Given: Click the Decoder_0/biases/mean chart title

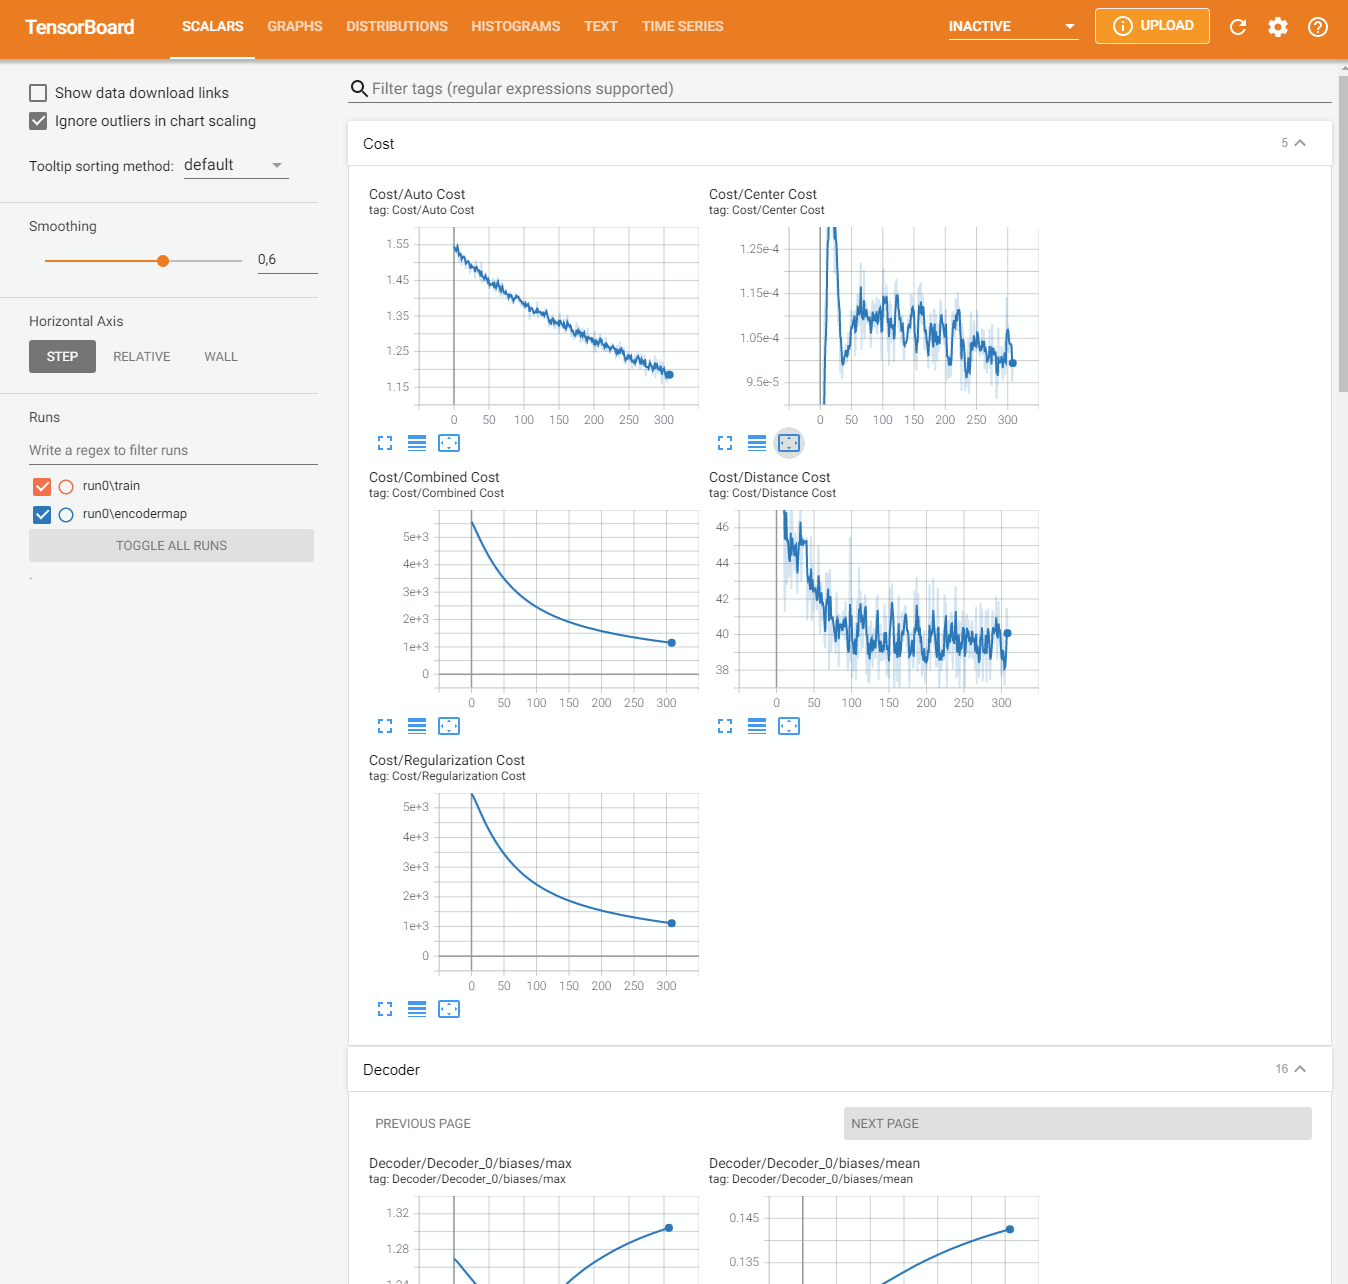Looking at the screenshot, I should pyautogui.click(x=814, y=1164).
